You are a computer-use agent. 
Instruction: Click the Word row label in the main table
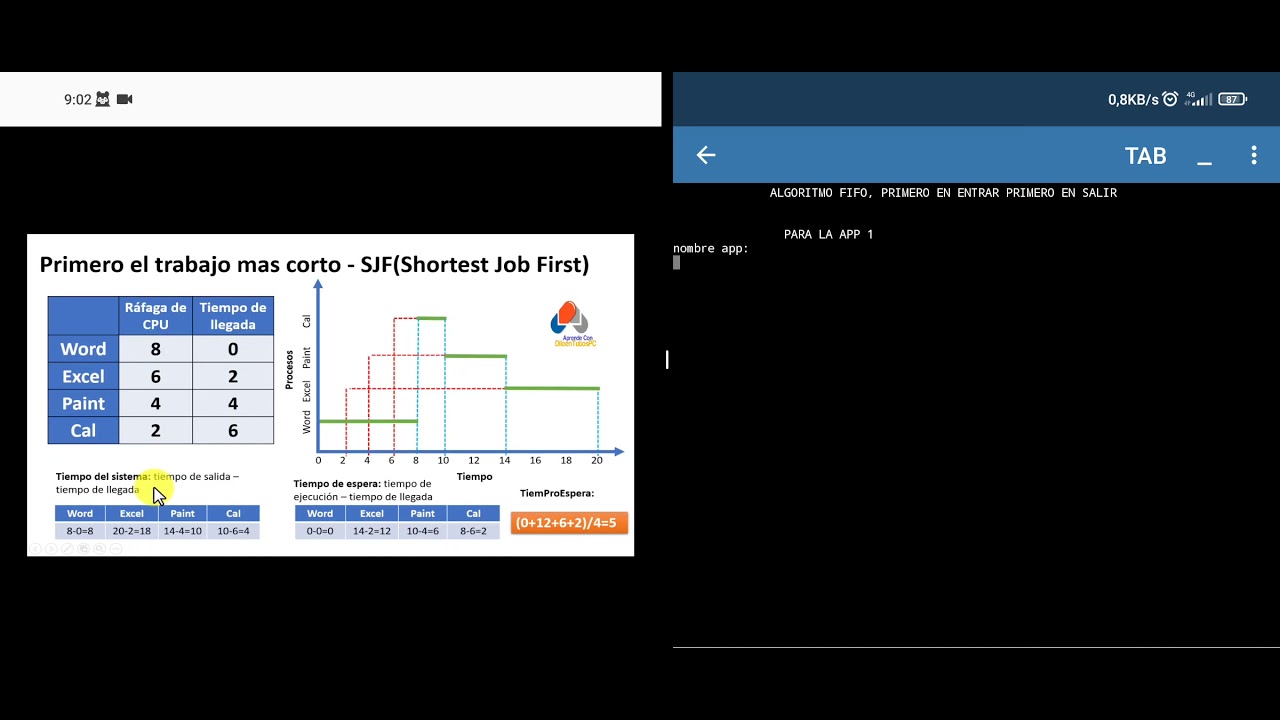point(83,349)
